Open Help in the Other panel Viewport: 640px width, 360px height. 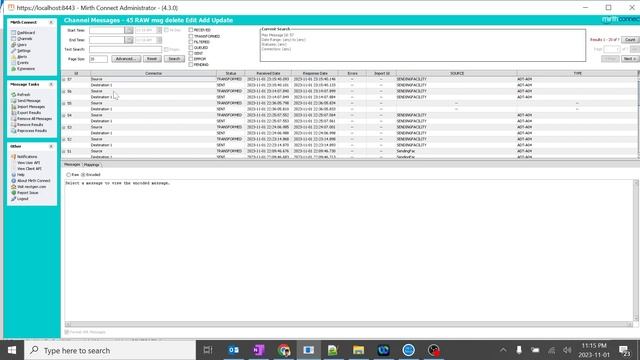(20, 175)
